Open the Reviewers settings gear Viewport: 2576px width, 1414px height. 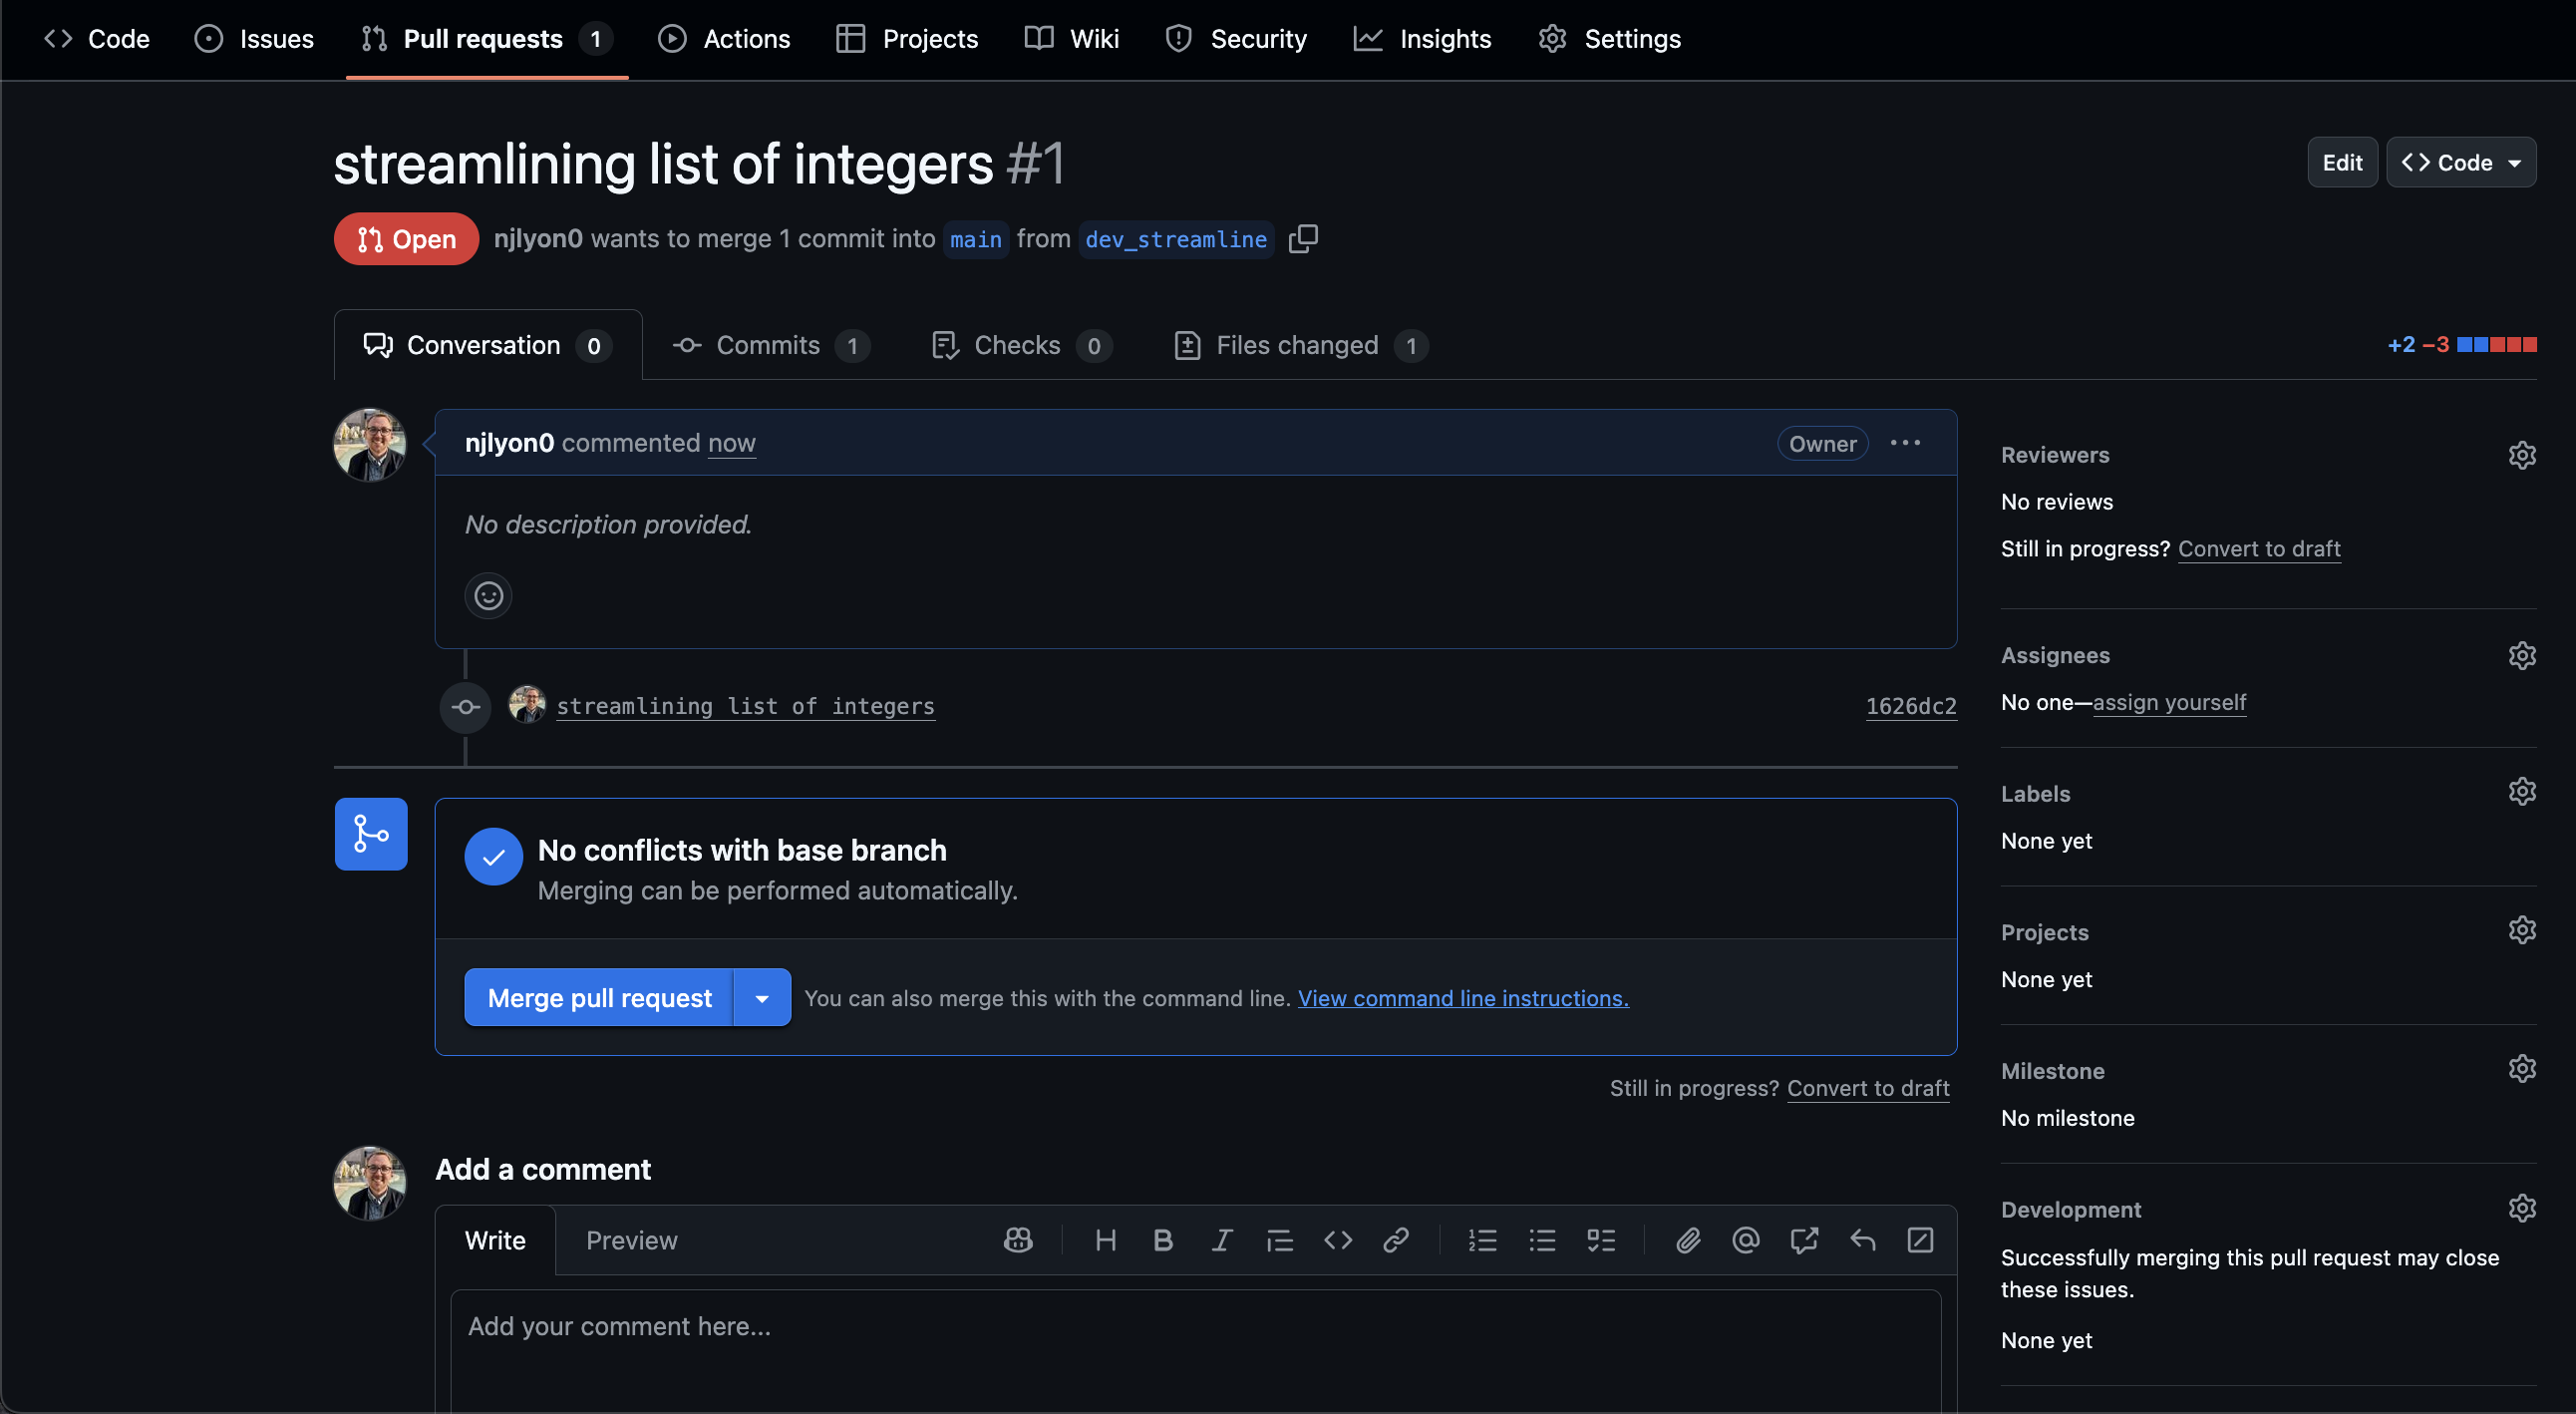[x=2522, y=455]
